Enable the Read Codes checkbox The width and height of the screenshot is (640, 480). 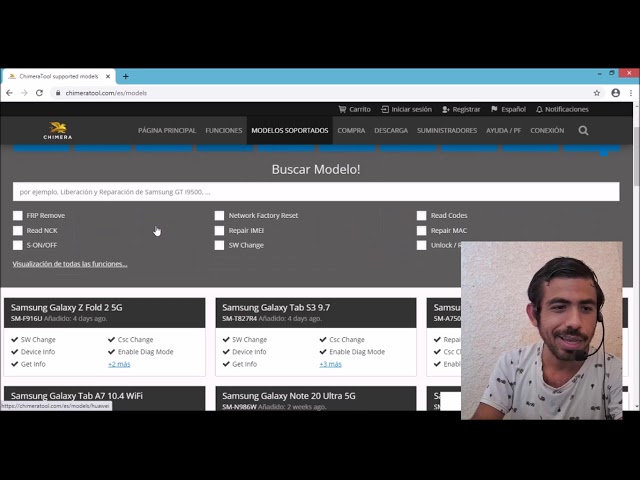point(422,216)
